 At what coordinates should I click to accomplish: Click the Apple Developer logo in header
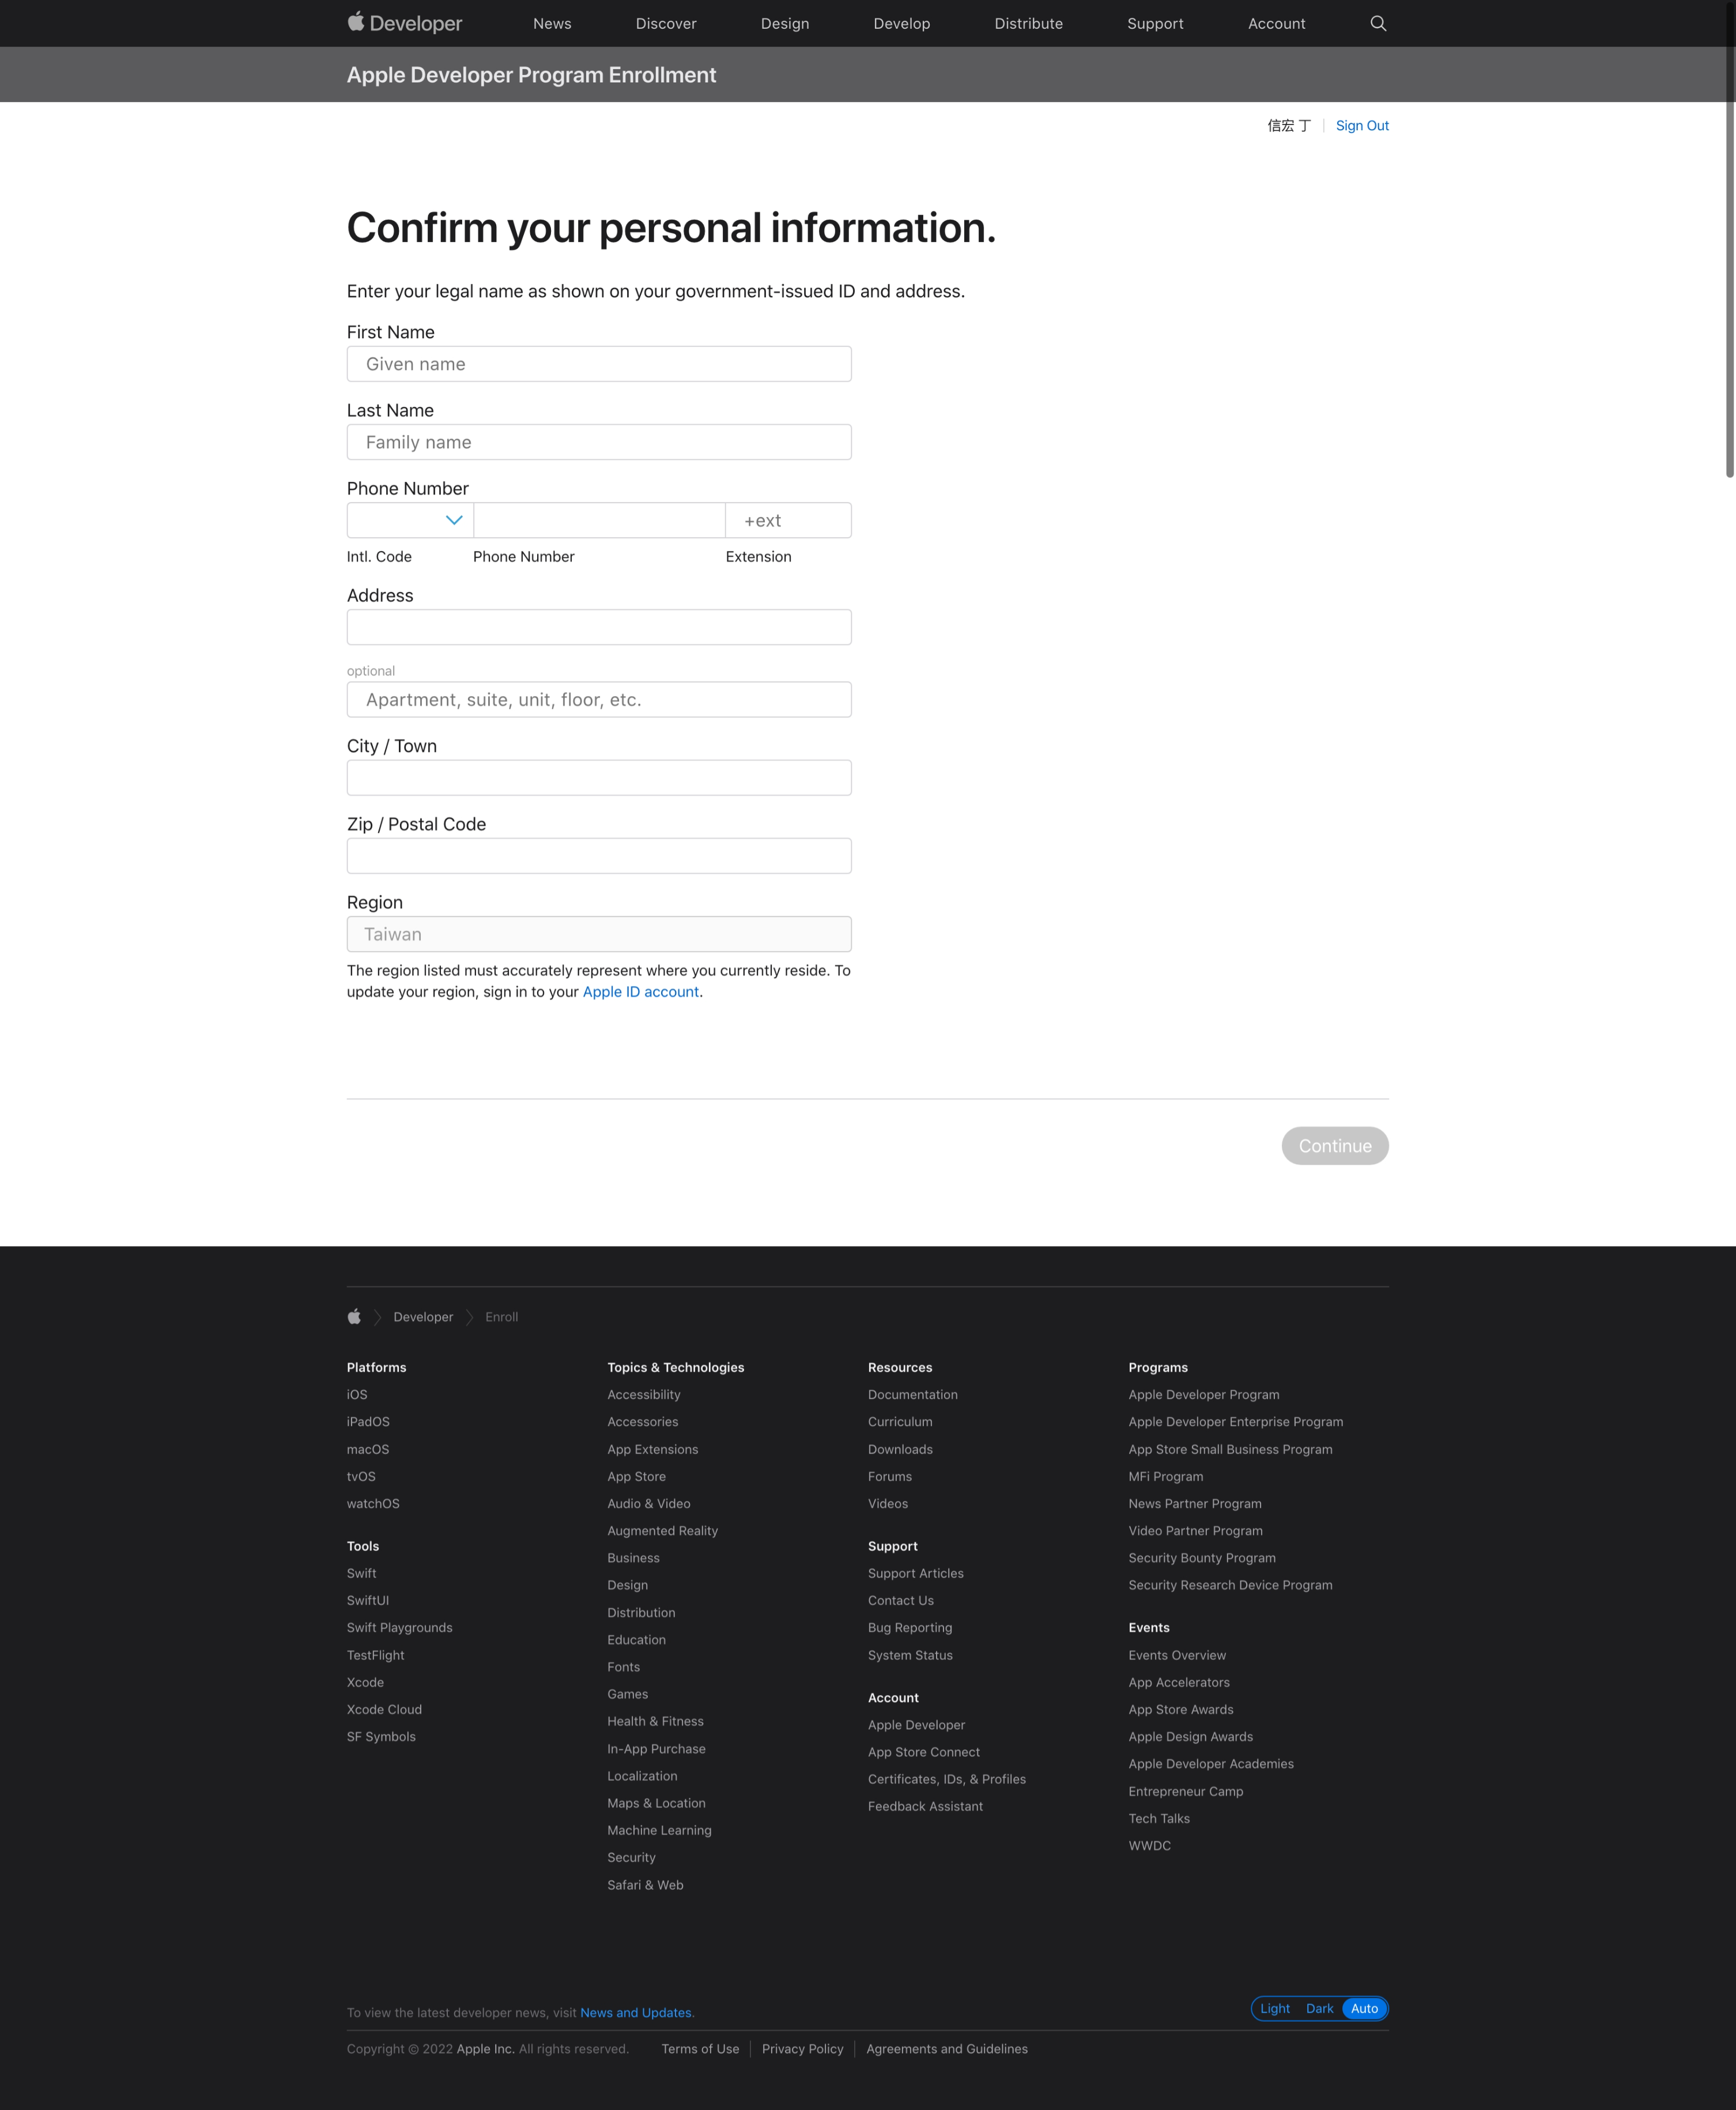tap(404, 23)
